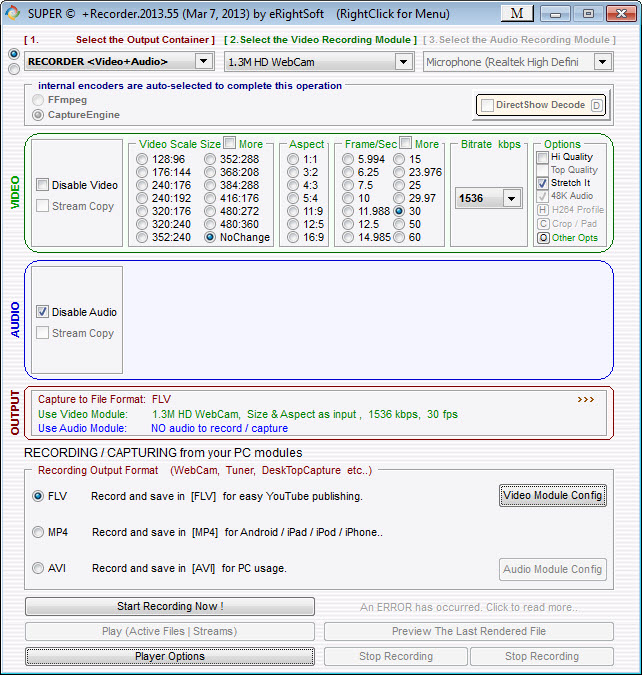642x675 pixels.
Task: Select the AVI recording output format
Action: [x=38, y=568]
